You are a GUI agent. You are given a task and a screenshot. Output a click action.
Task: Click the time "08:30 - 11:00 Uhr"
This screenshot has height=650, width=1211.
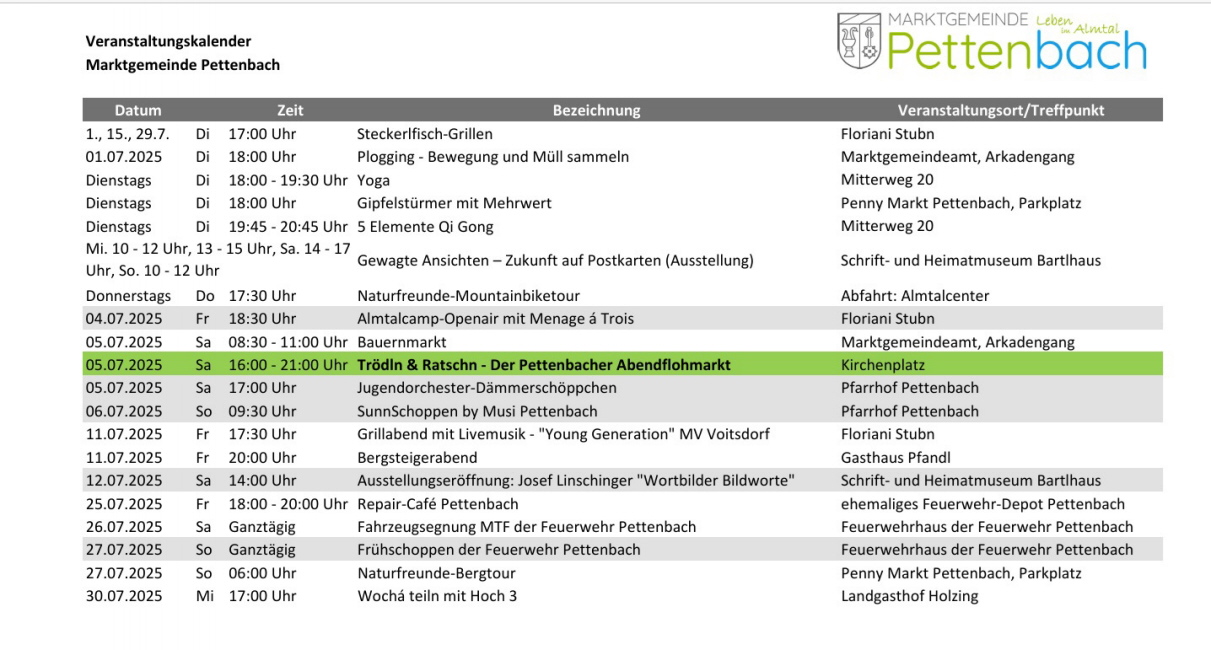288,342
